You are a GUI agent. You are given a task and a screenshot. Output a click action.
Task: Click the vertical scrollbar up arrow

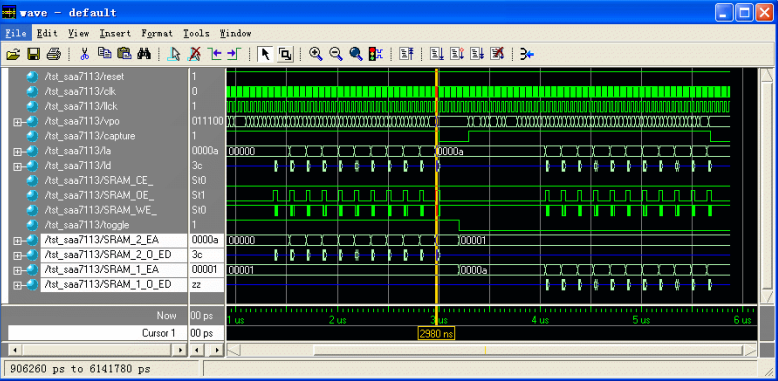[767, 74]
